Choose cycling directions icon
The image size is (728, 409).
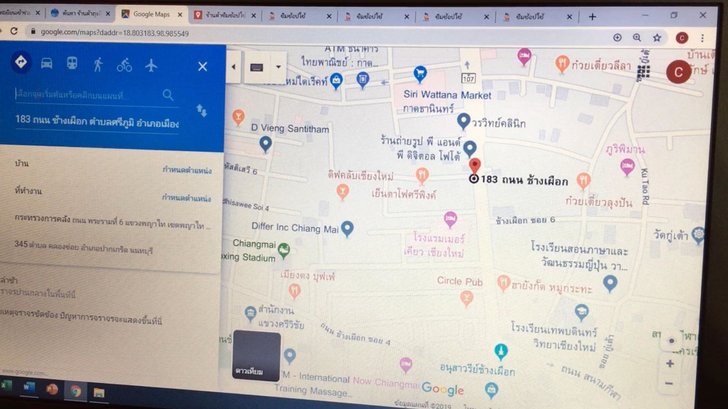pyautogui.click(x=124, y=65)
